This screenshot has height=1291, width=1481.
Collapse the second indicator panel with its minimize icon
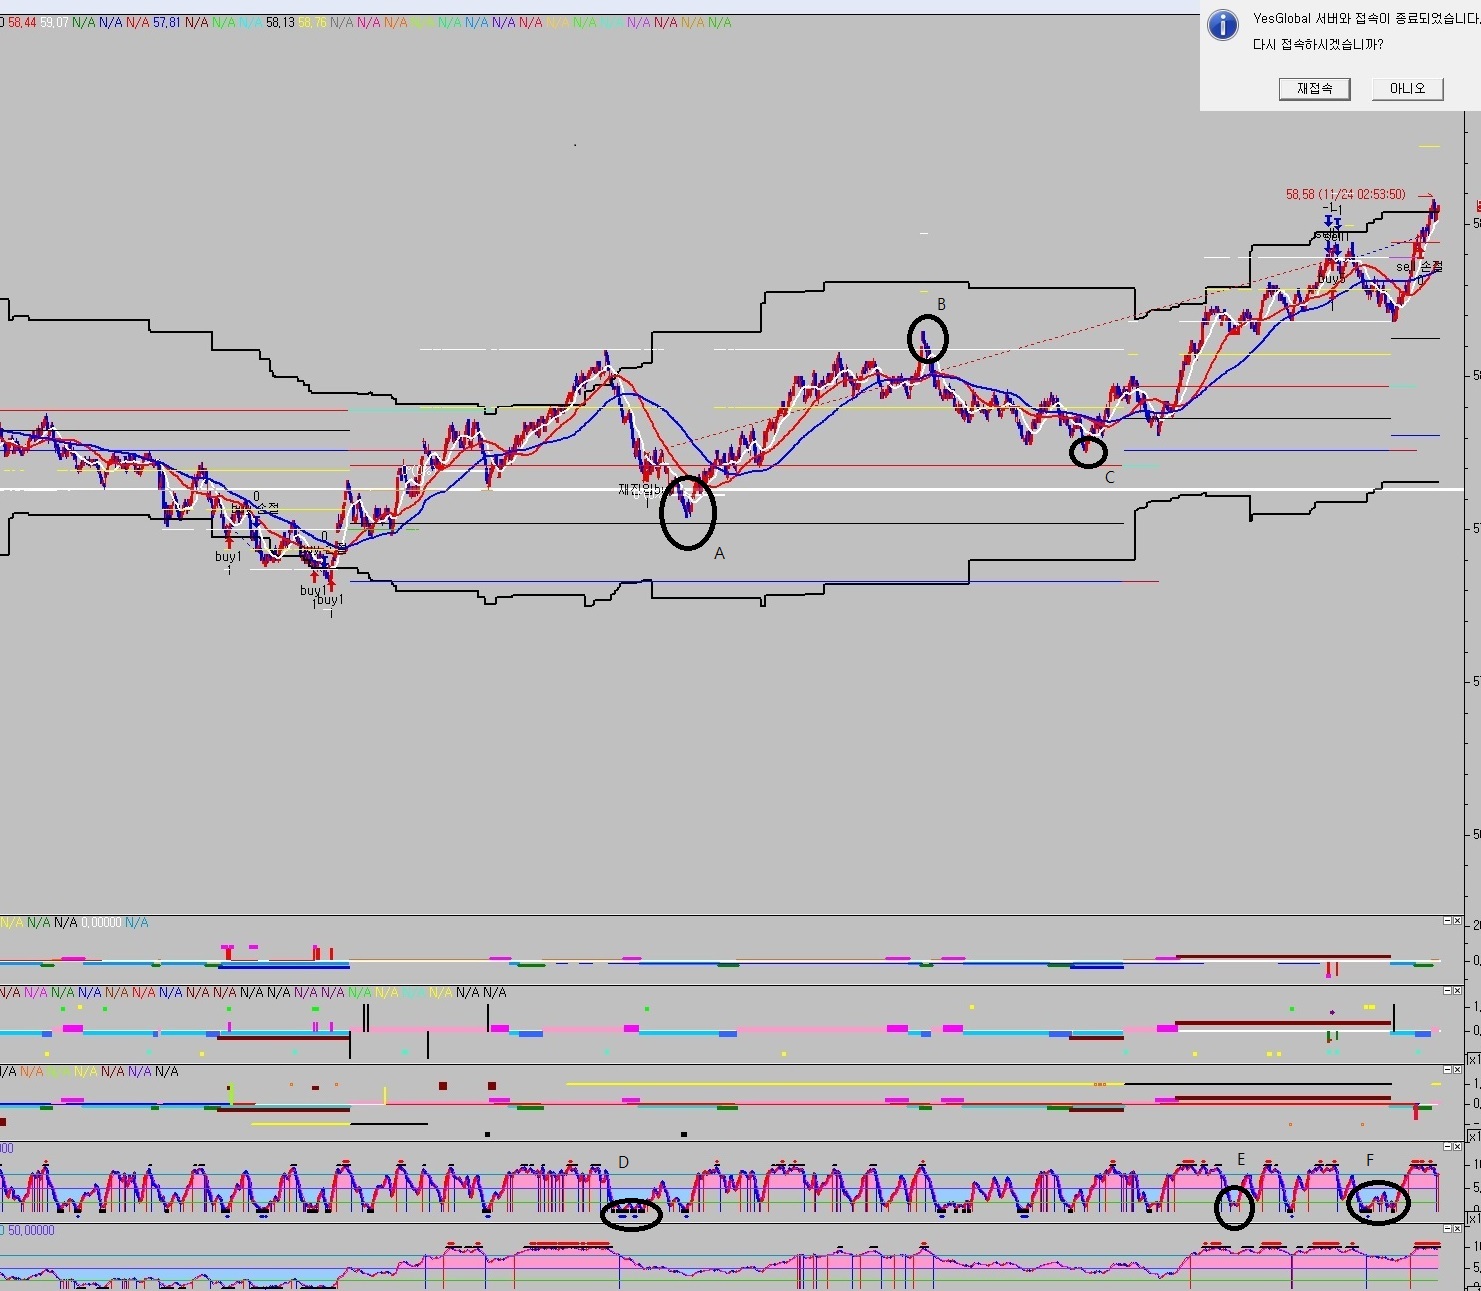coord(1447,990)
